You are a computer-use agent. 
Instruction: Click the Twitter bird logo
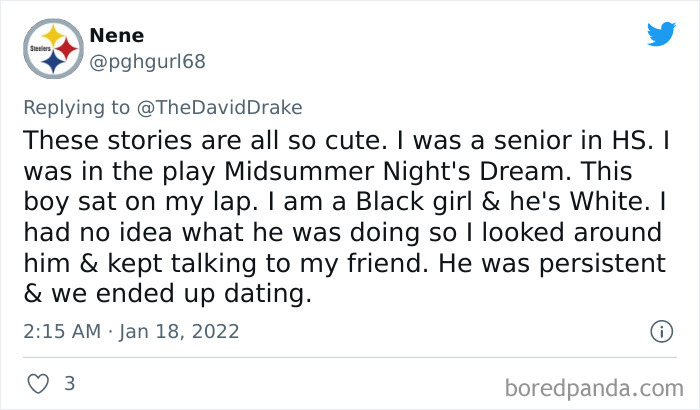pyautogui.click(x=661, y=35)
